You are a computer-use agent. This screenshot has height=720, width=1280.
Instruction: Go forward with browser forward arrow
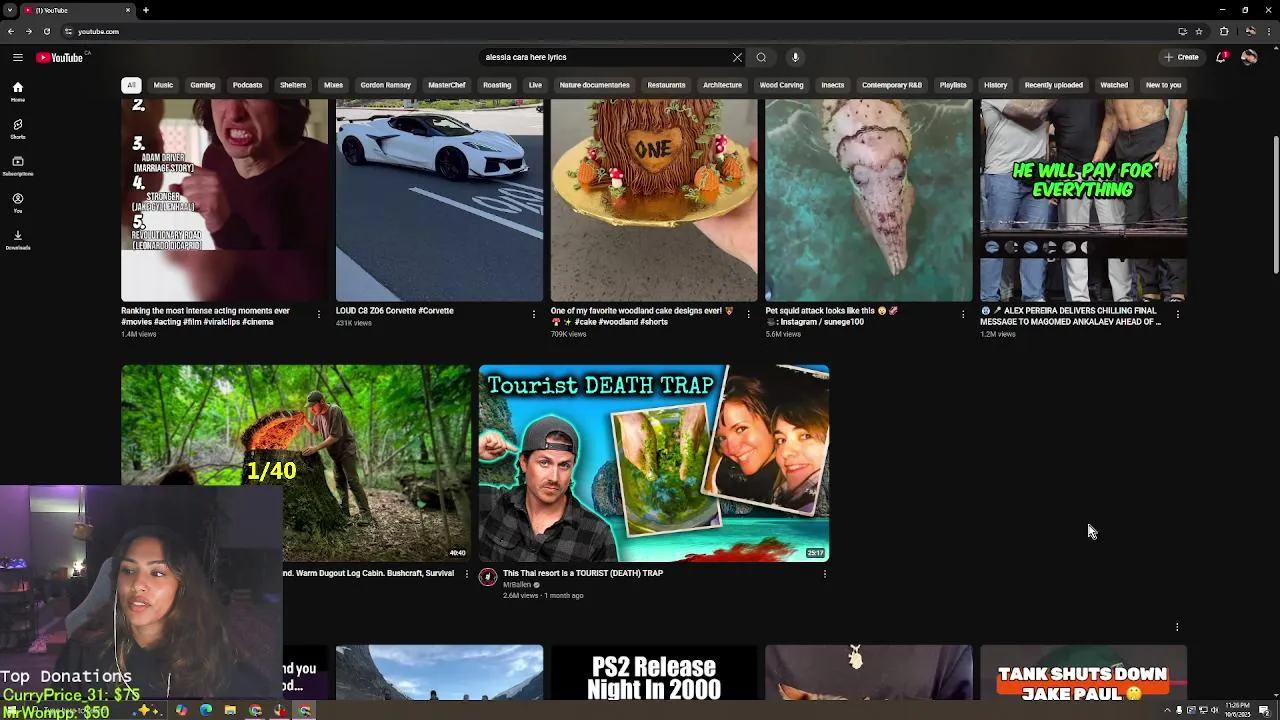pyautogui.click(x=28, y=31)
